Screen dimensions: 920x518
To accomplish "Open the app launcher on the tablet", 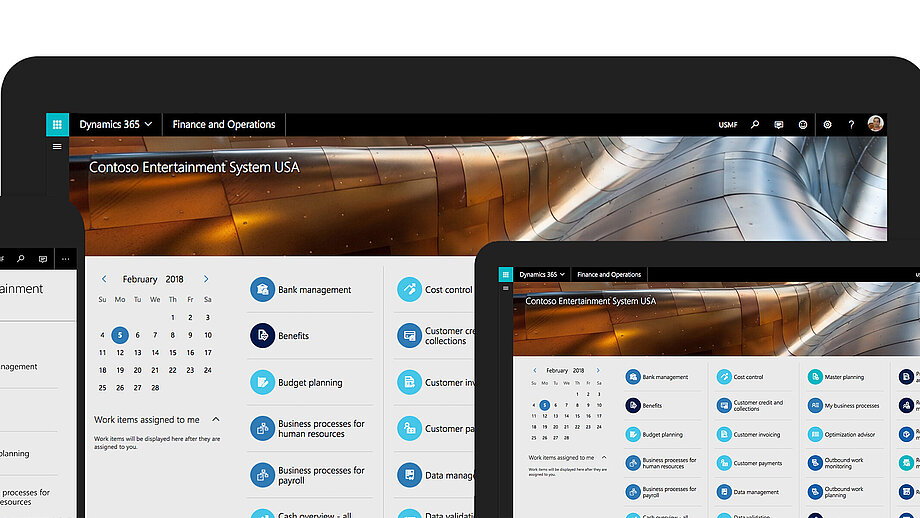I will point(506,274).
